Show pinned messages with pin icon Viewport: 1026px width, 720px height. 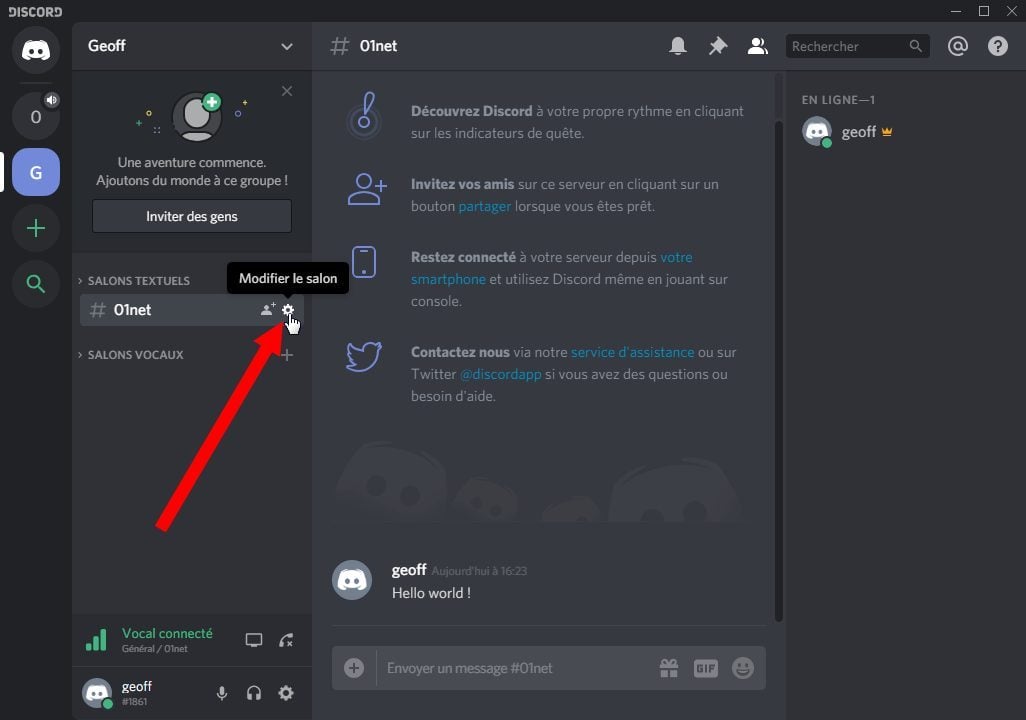(x=718, y=46)
